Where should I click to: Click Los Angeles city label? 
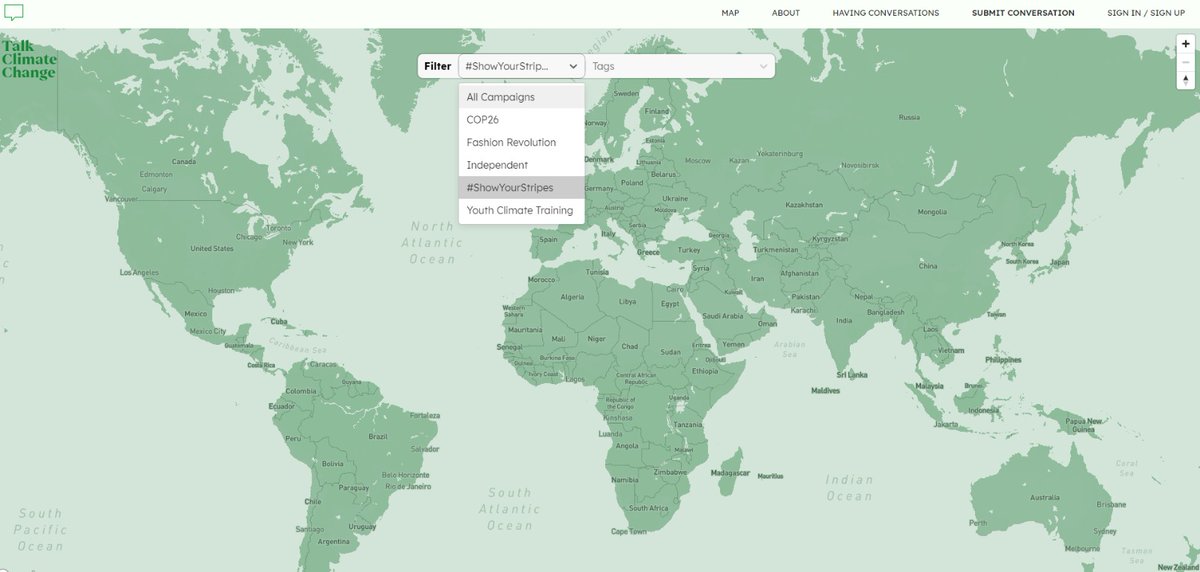pyautogui.click(x=139, y=272)
